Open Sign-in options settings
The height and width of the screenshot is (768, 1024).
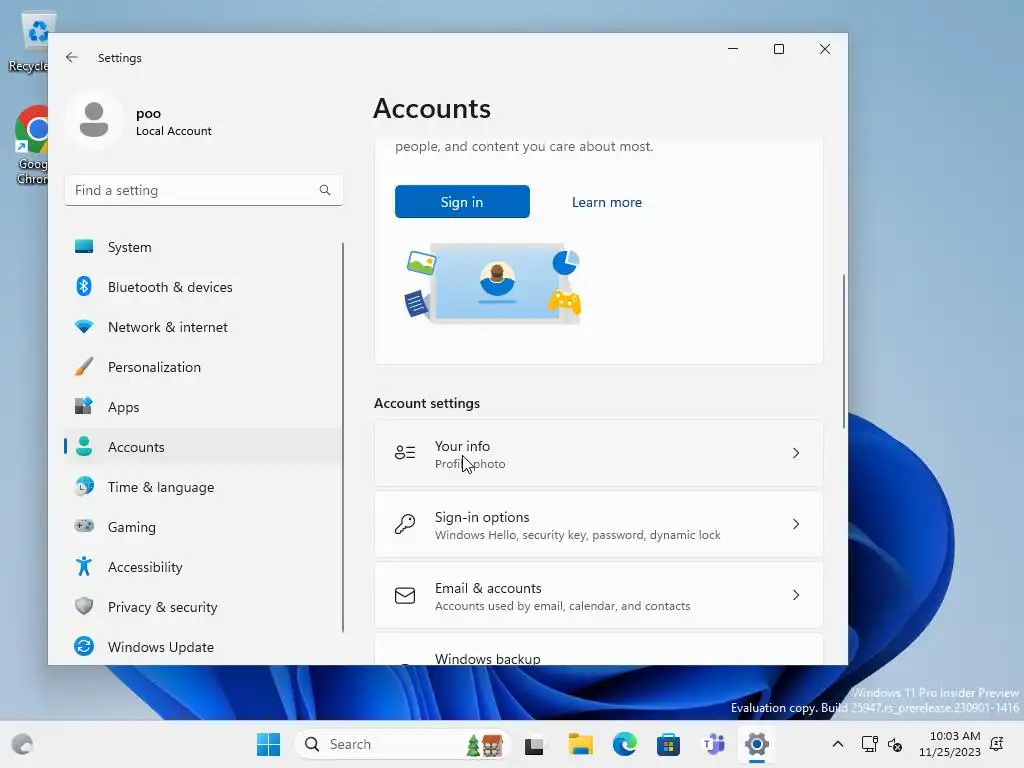click(x=599, y=524)
